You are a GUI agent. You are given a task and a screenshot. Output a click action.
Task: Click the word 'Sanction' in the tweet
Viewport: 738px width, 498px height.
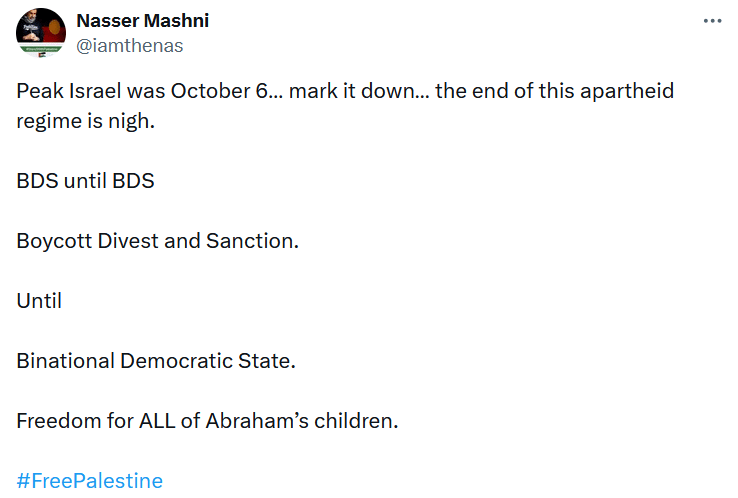coord(249,241)
